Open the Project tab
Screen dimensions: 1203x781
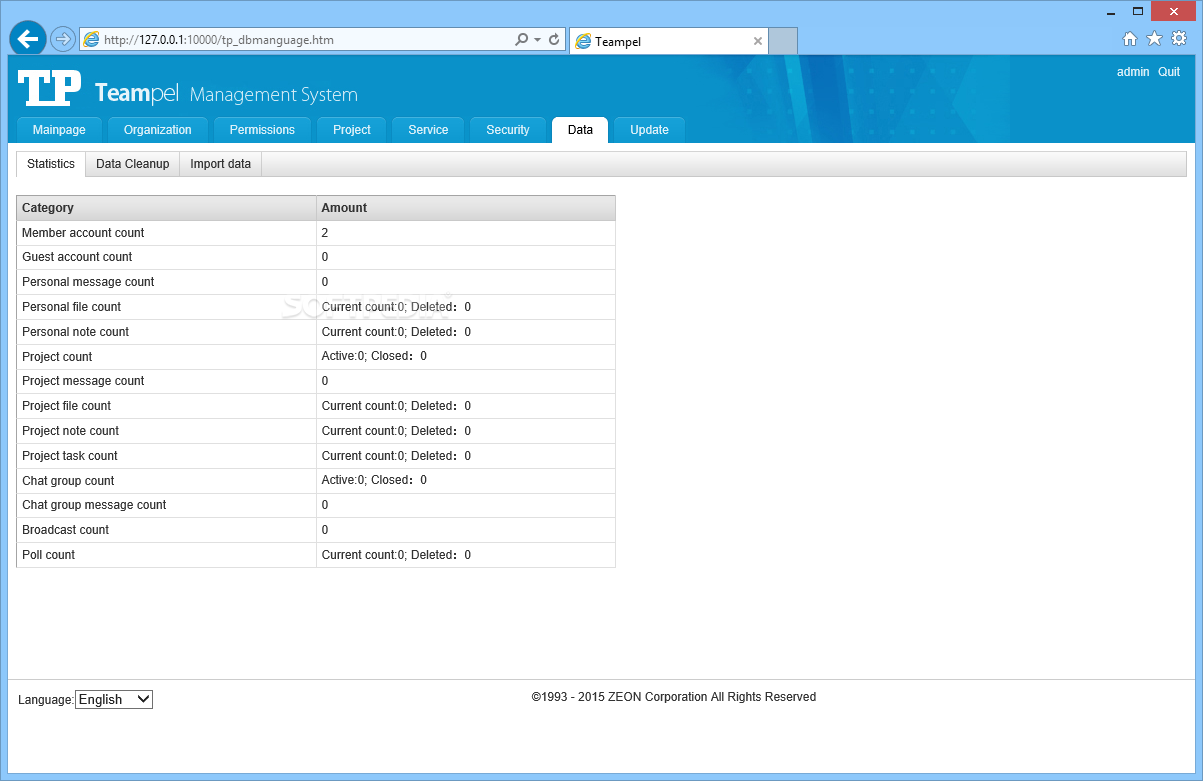pyautogui.click(x=352, y=130)
